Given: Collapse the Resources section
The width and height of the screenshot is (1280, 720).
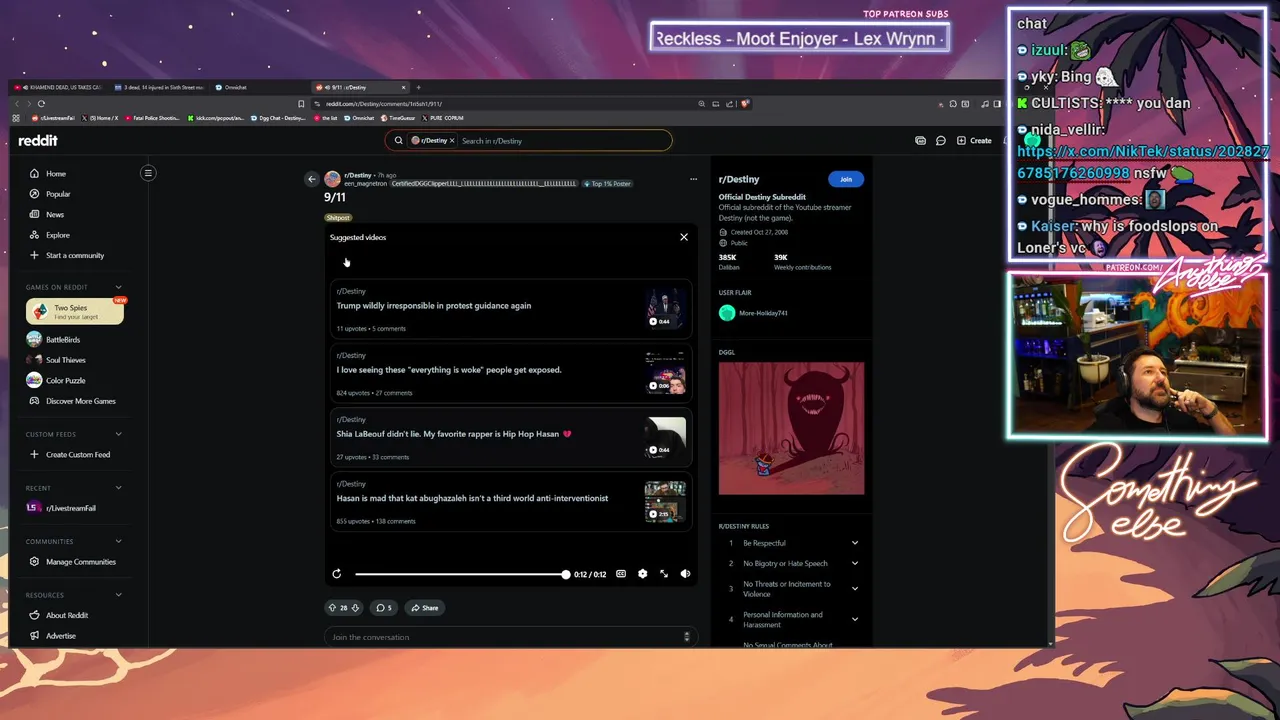Looking at the screenshot, I should 118,595.
